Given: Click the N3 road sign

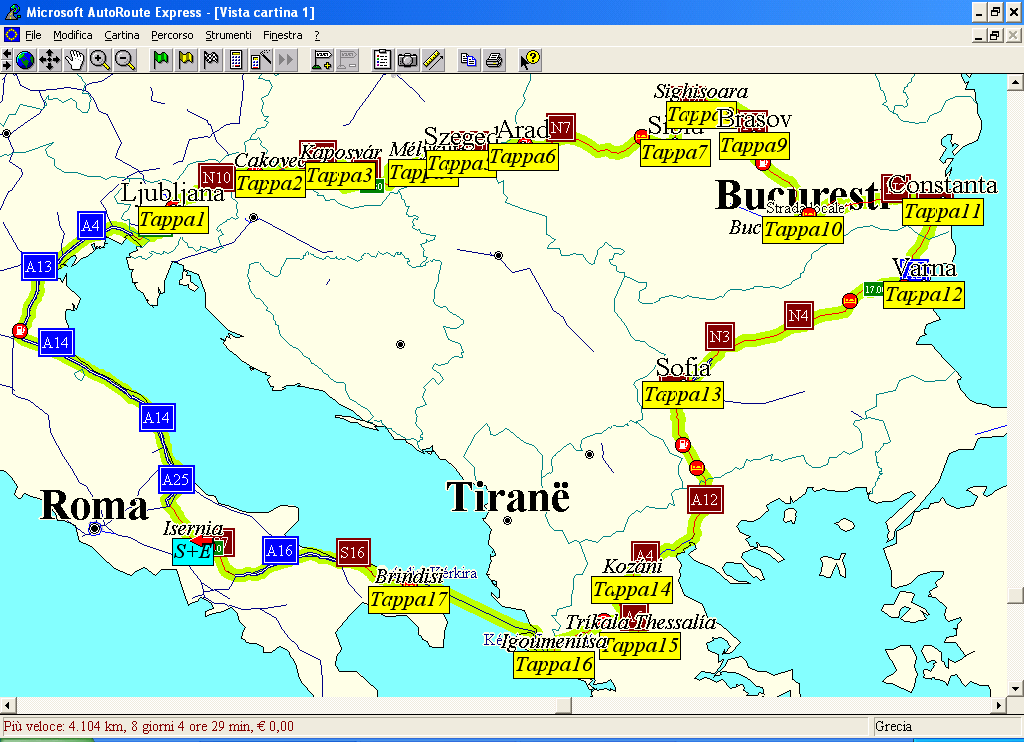Looking at the screenshot, I should click(x=720, y=337).
